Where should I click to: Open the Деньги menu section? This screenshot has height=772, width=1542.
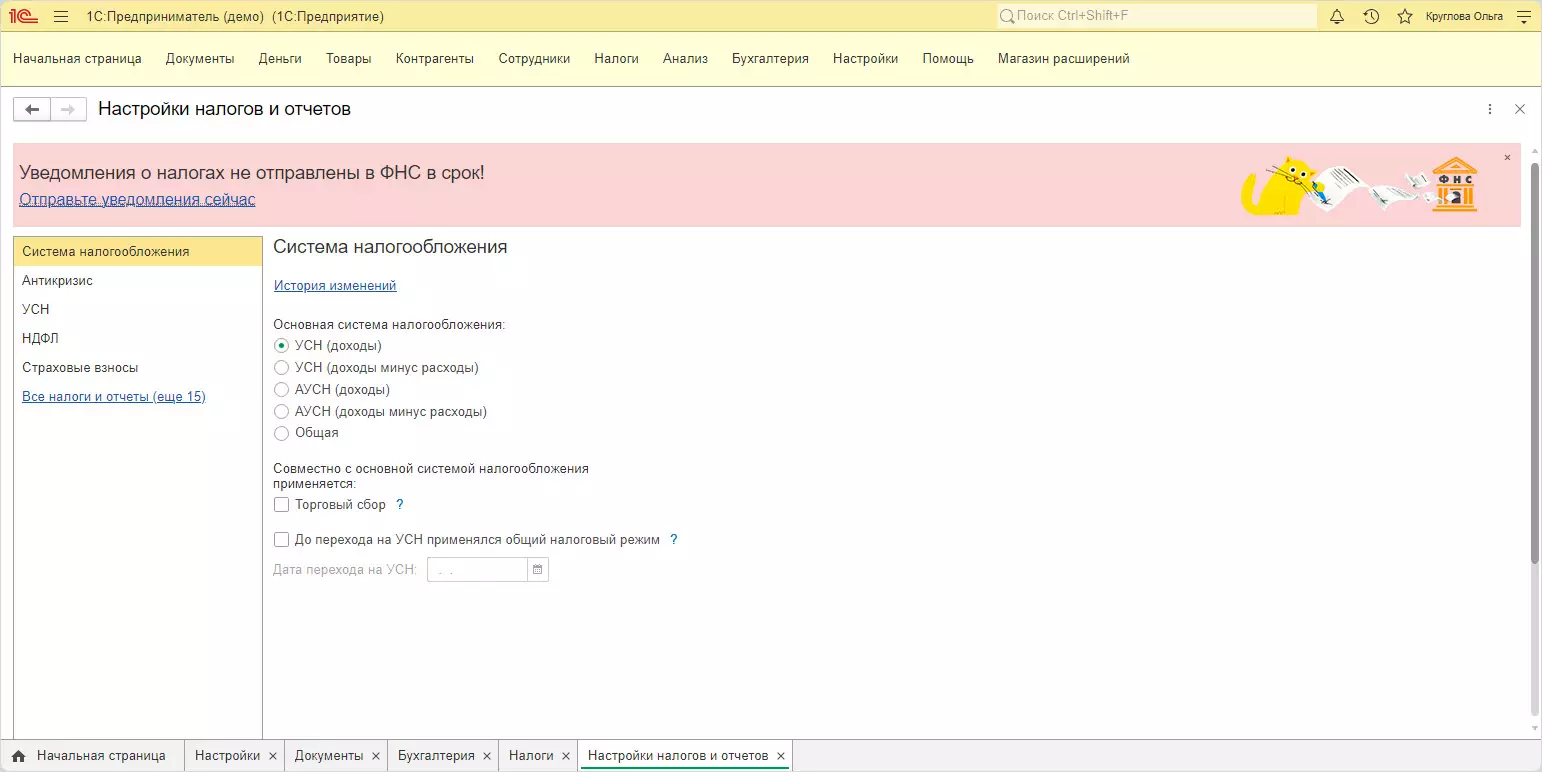pyautogui.click(x=280, y=59)
